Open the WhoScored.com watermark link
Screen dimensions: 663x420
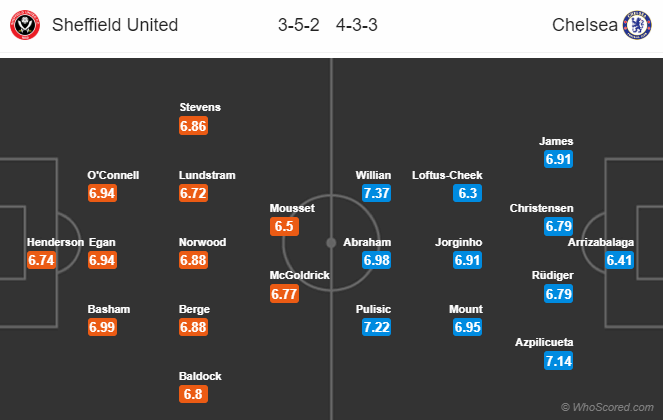608,407
